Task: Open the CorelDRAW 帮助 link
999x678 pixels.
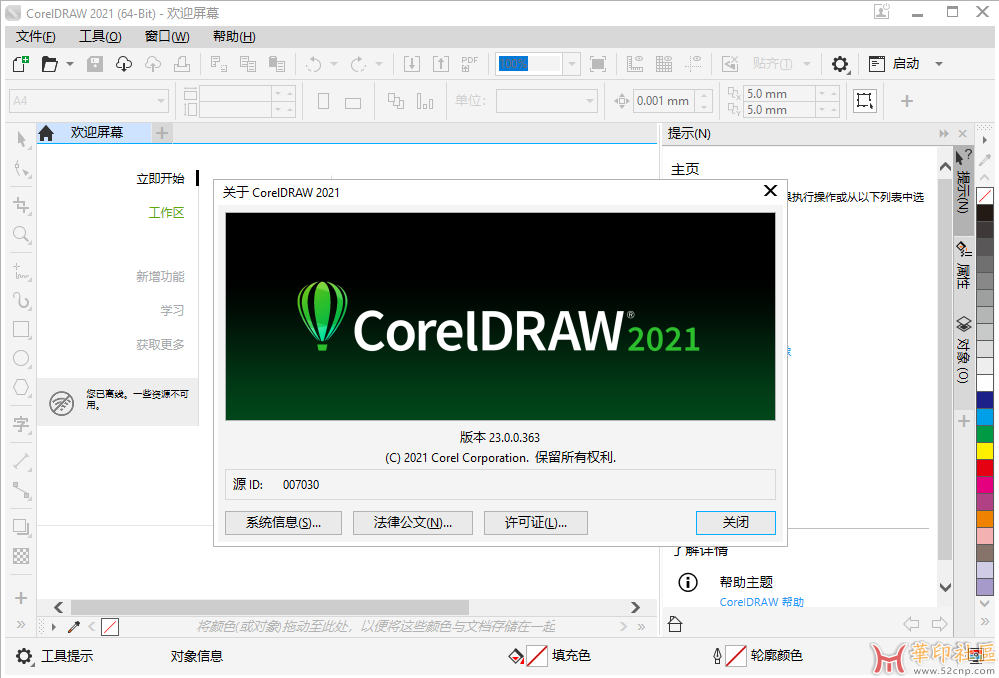Action: click(761, 602)
